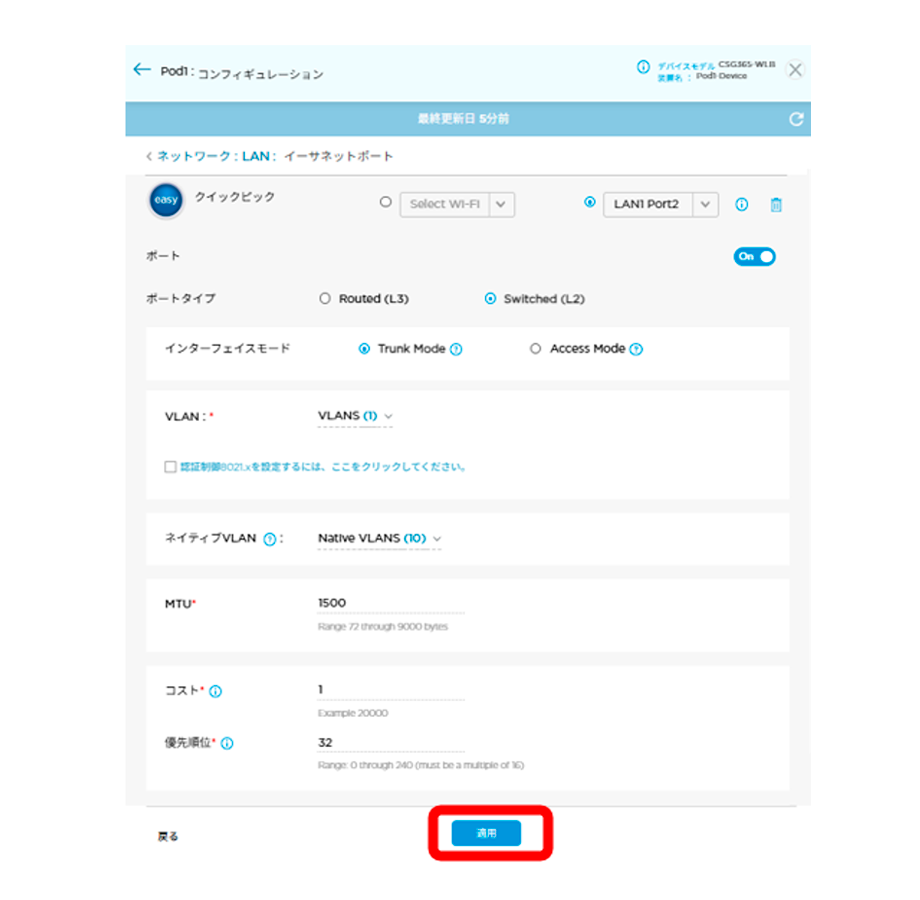This screenshot has height=900, width=920.
Task: Click the refresh icon in the update bar
Action: pyautogui.click(x=796, y=119)
